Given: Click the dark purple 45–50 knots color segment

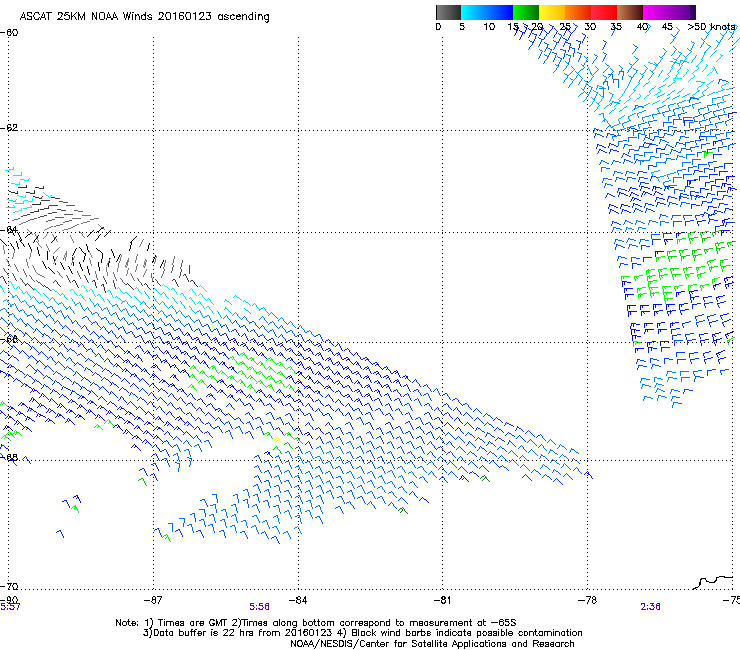Looking at the screenshot, I should coord(682,12).
